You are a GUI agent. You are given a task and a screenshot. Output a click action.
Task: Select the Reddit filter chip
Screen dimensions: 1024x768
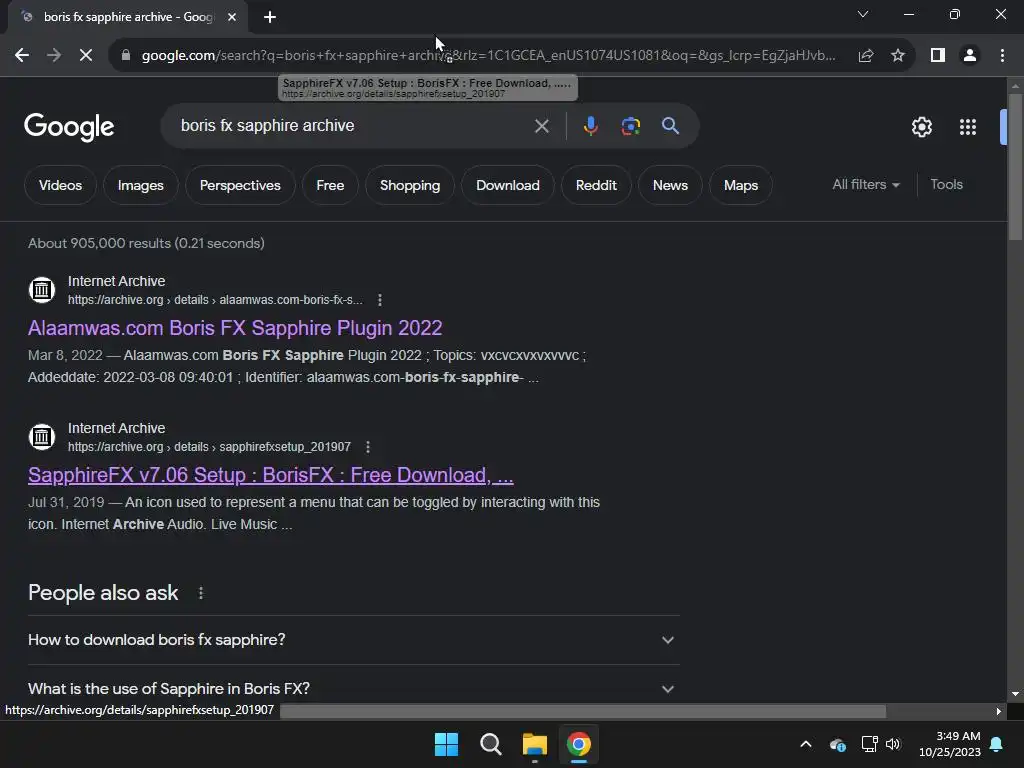[x=596, y=185]
